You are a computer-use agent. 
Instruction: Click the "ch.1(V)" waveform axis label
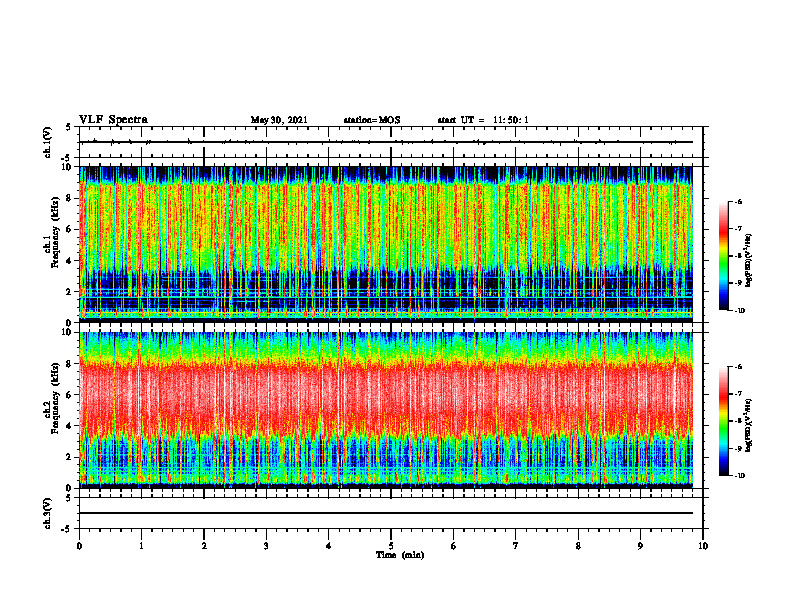click(47, 142)
